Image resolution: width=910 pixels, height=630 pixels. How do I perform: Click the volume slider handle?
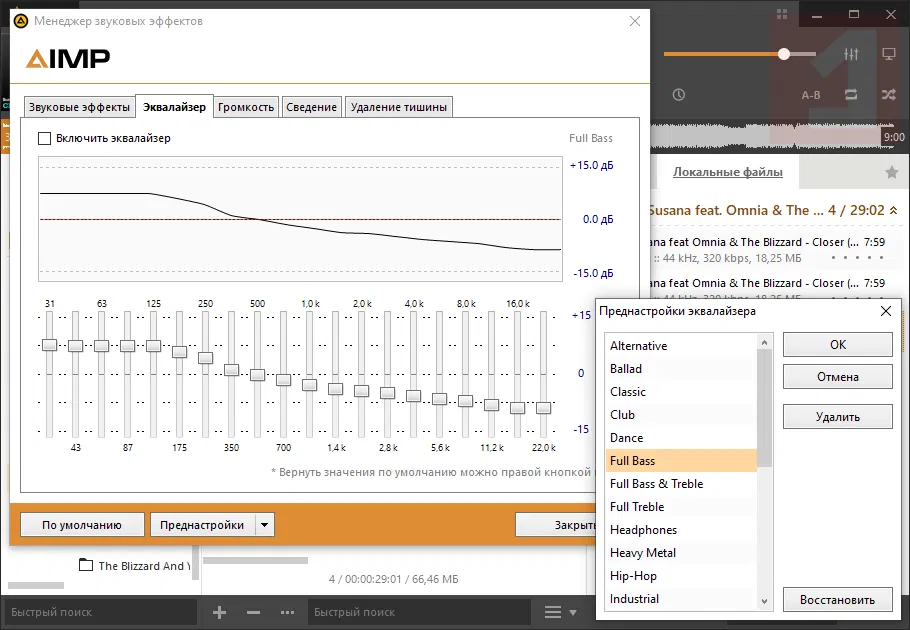click(784, 54)
